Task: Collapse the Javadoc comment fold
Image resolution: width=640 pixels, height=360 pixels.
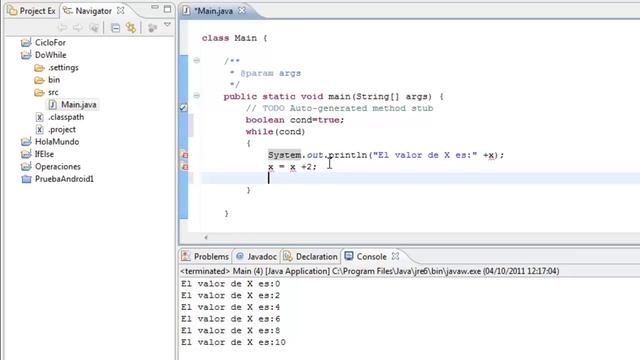Action: coord(197,60)
